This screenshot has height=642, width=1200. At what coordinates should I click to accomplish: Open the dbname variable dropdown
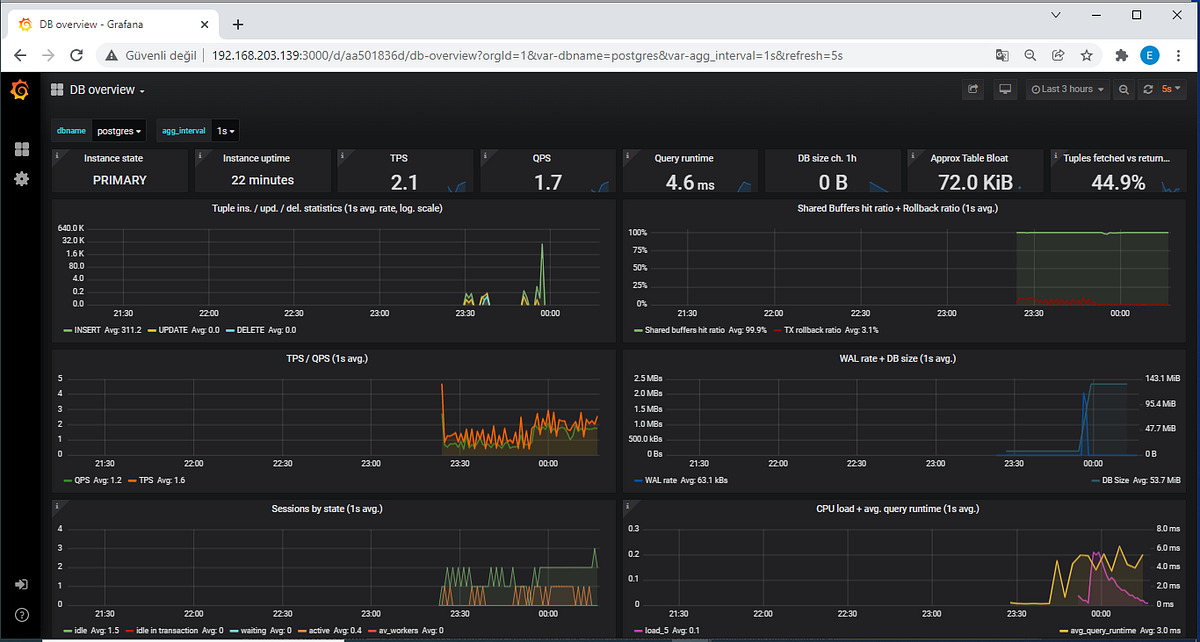coord(119,130)
